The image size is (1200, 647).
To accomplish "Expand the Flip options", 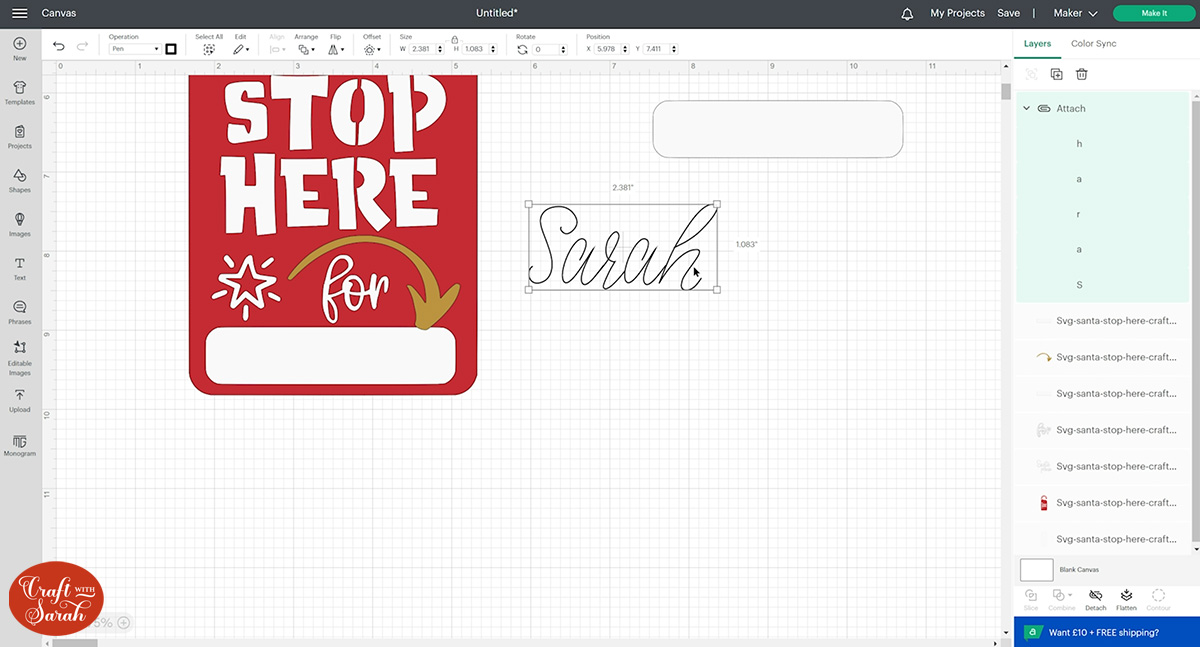I will (336, 49).
